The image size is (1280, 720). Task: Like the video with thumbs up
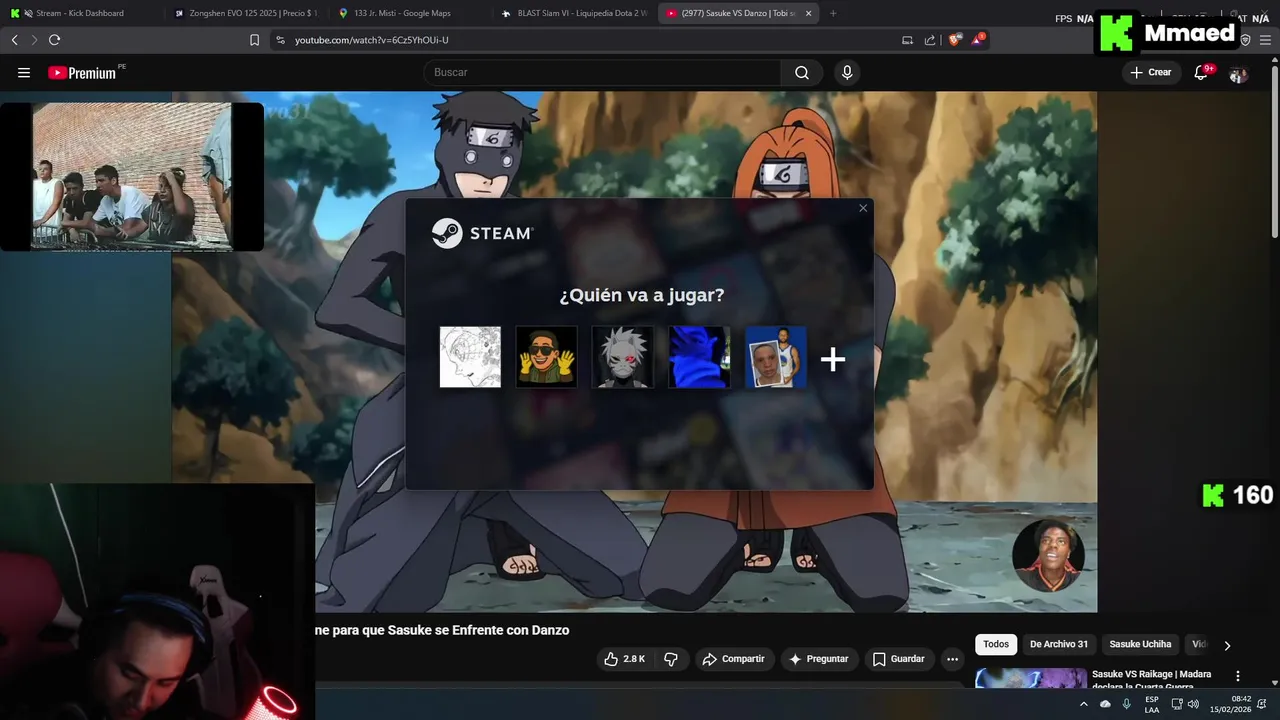(623, 659)
